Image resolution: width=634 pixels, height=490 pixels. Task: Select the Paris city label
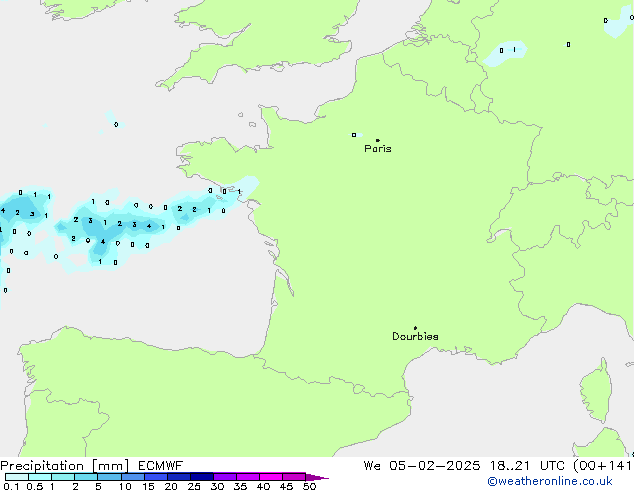point(378,149)
